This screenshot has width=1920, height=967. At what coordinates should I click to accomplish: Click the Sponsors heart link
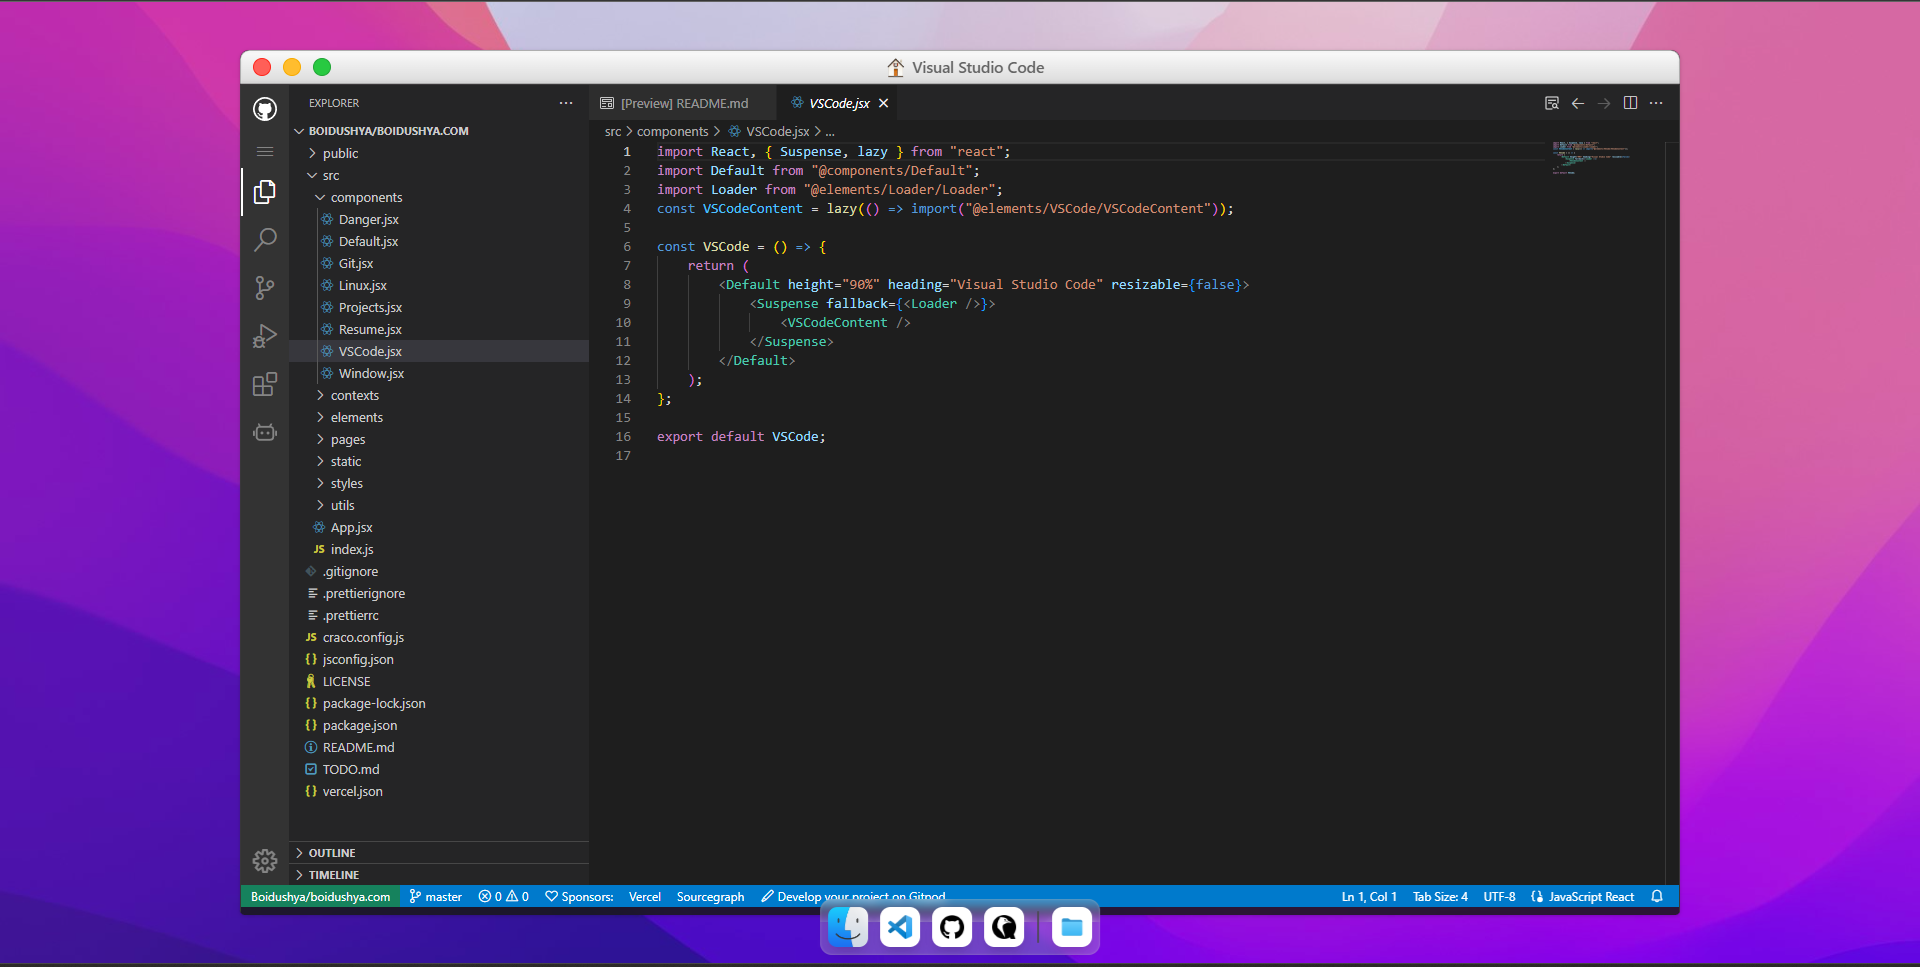579,896
